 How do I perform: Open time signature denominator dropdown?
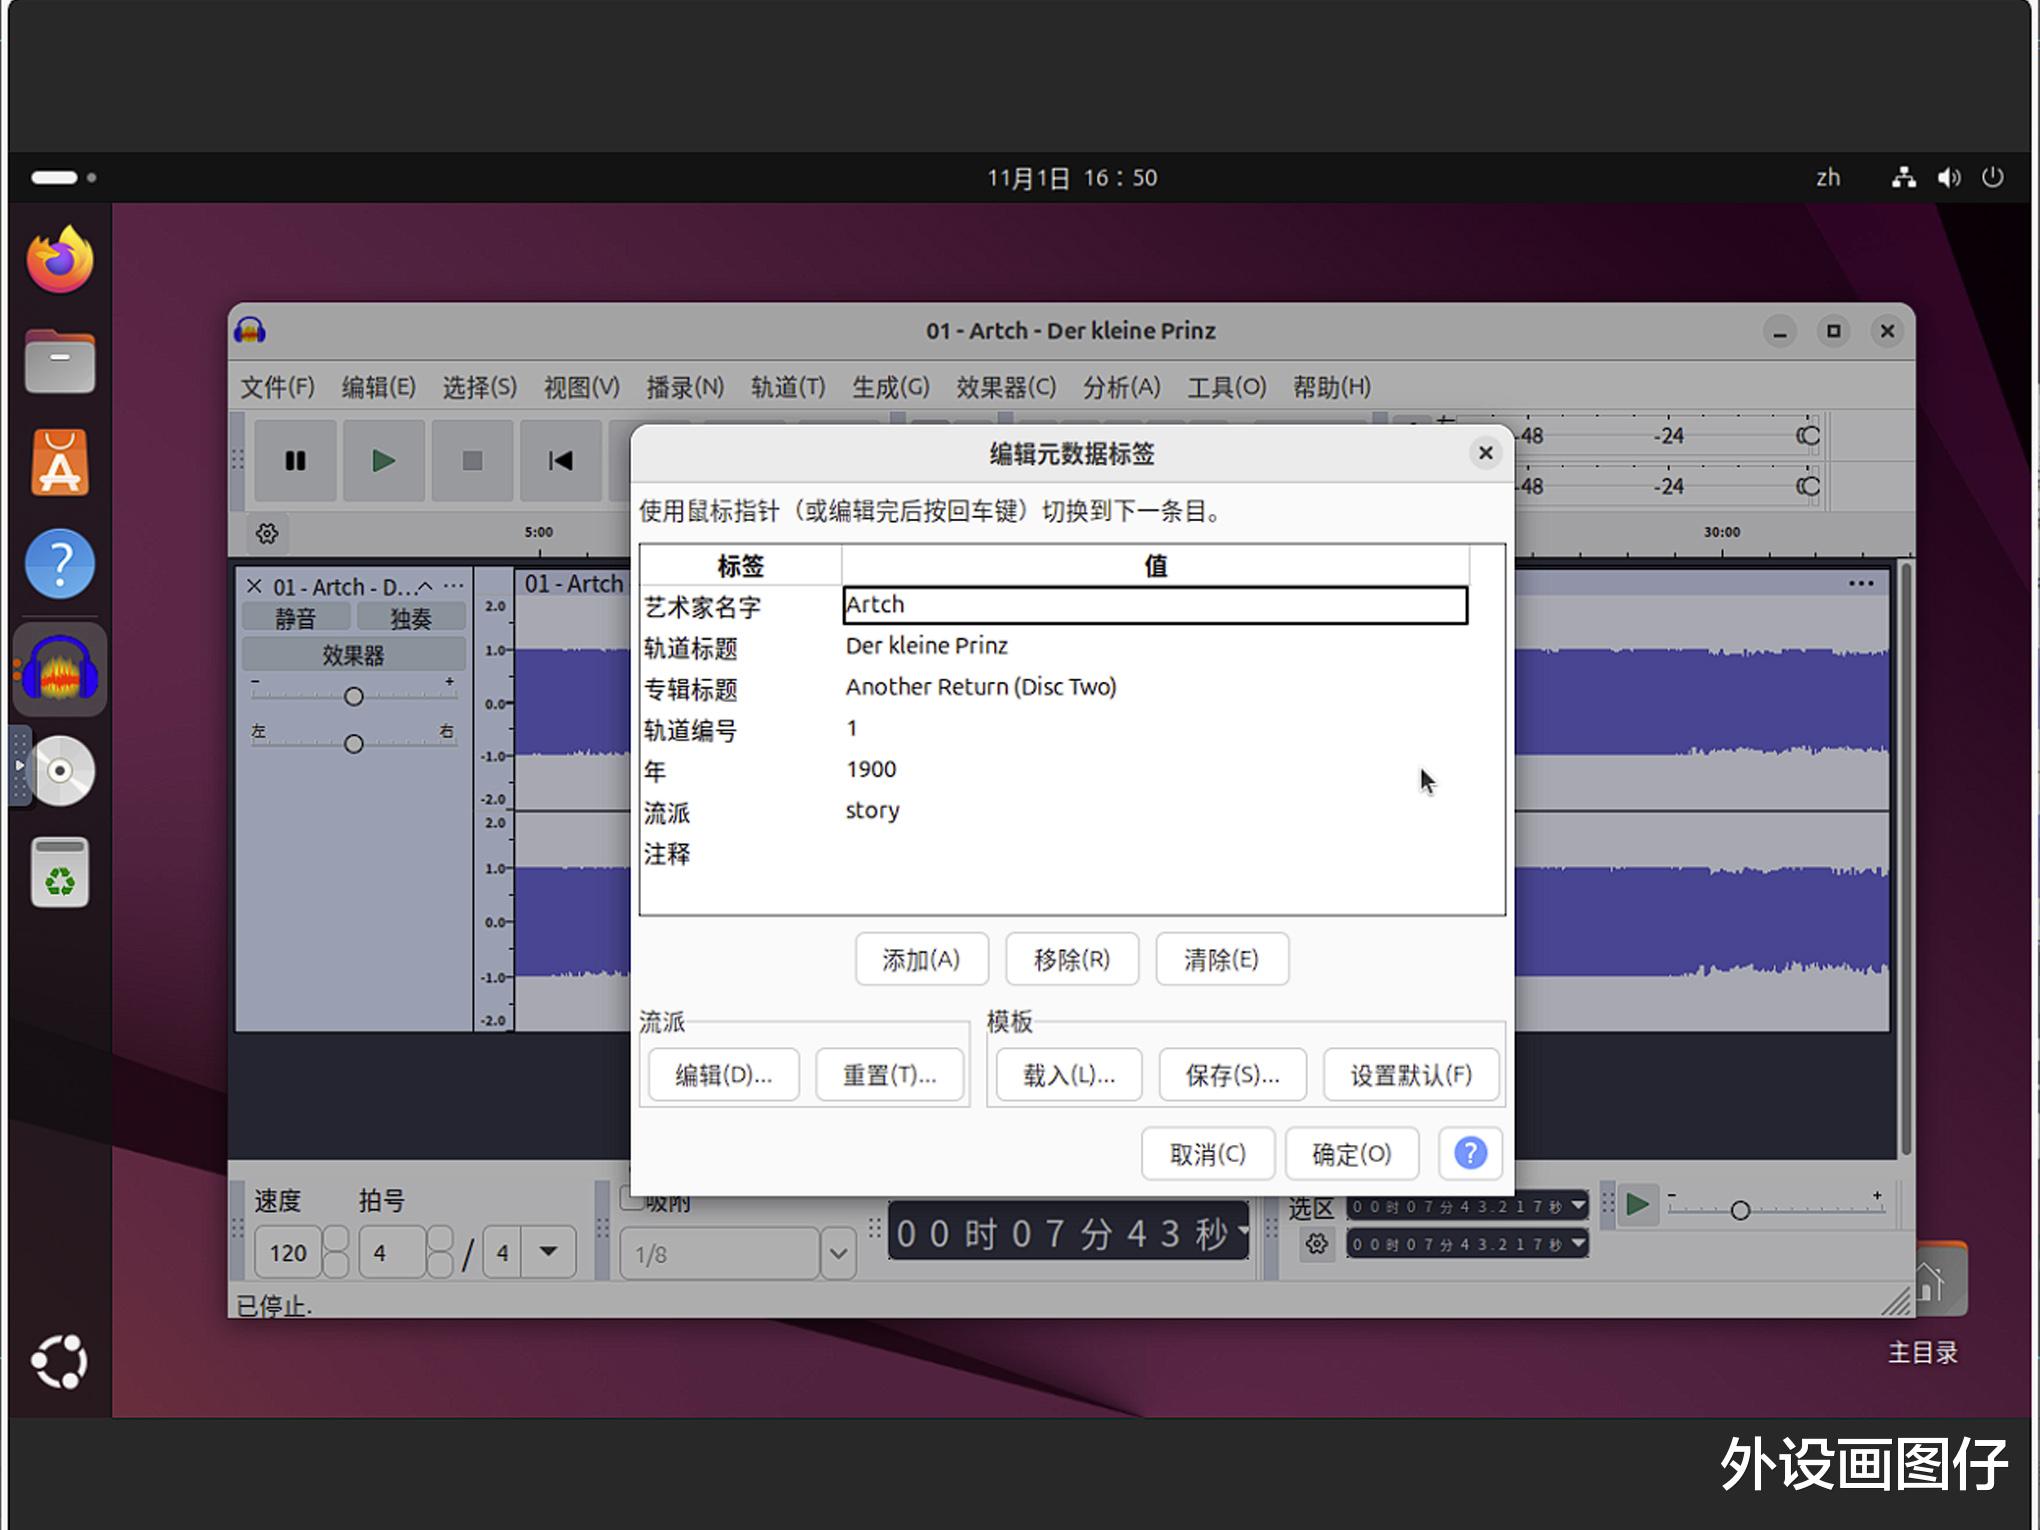pos(548,1252)
